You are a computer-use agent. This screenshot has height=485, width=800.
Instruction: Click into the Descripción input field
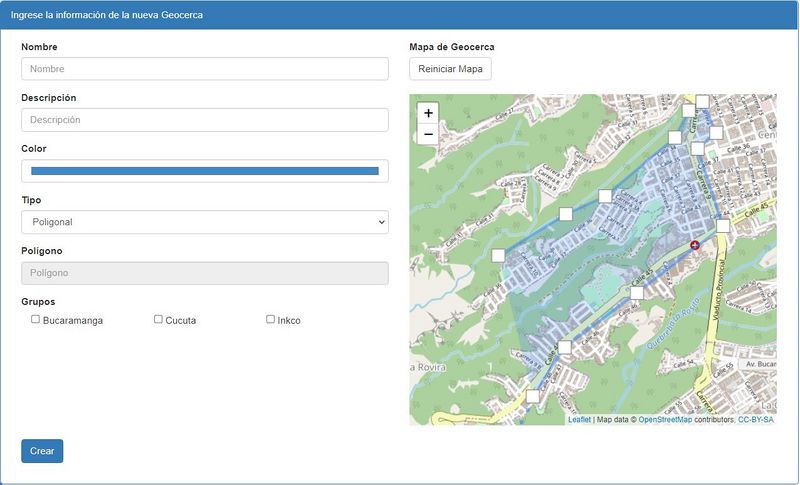click(205, 120)
